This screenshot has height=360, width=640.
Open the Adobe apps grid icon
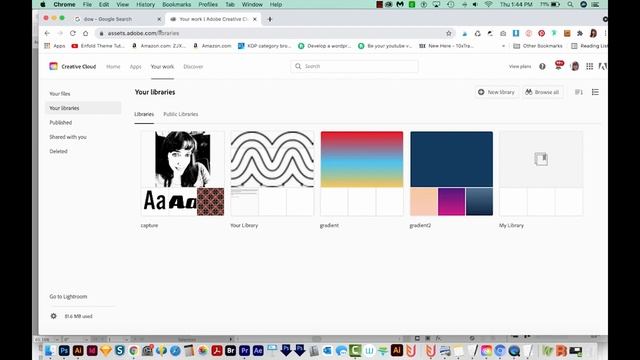pos(589,66)
